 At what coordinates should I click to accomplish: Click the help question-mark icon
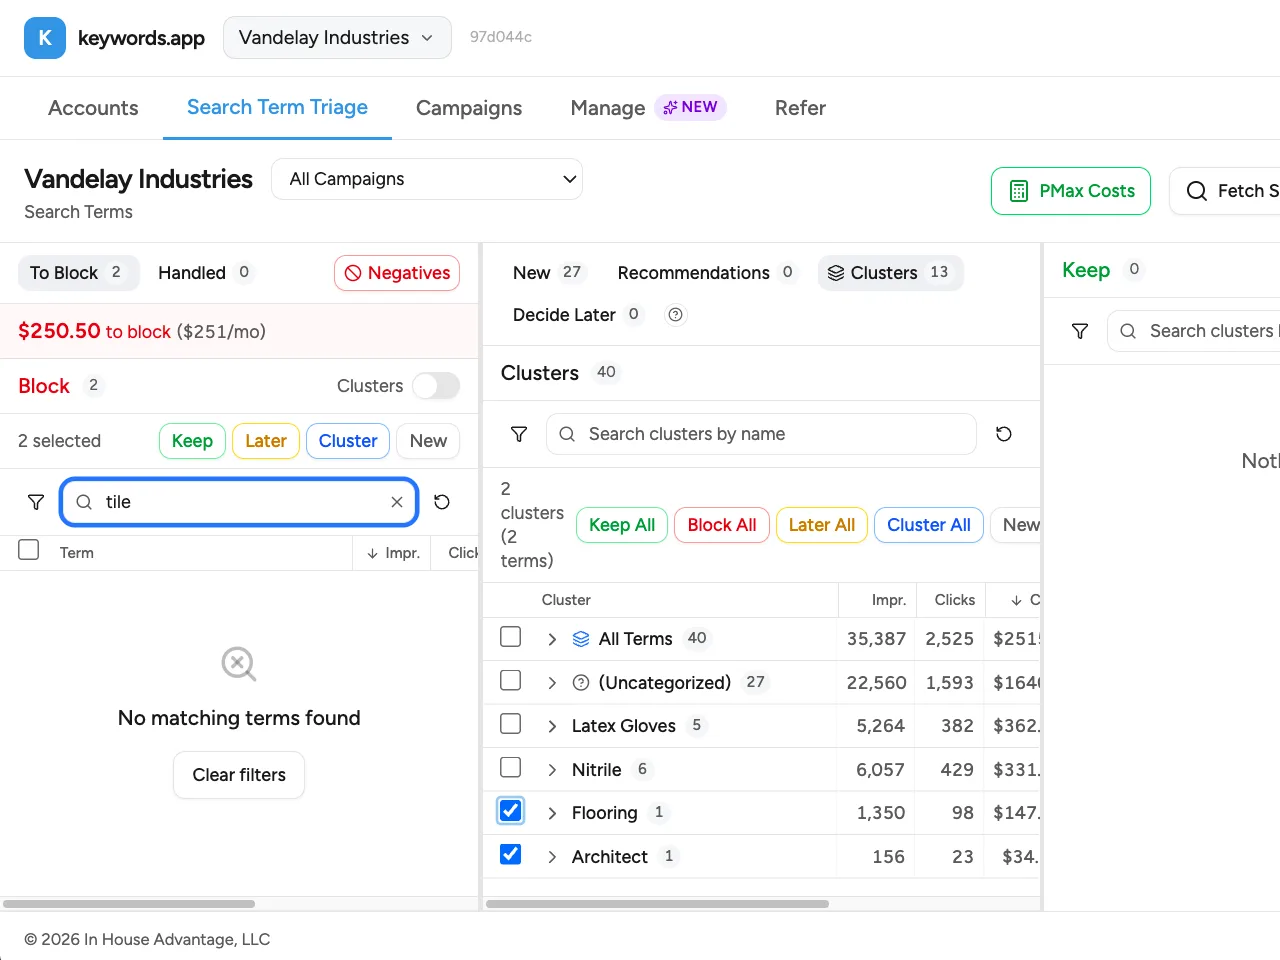pos(676,315)
